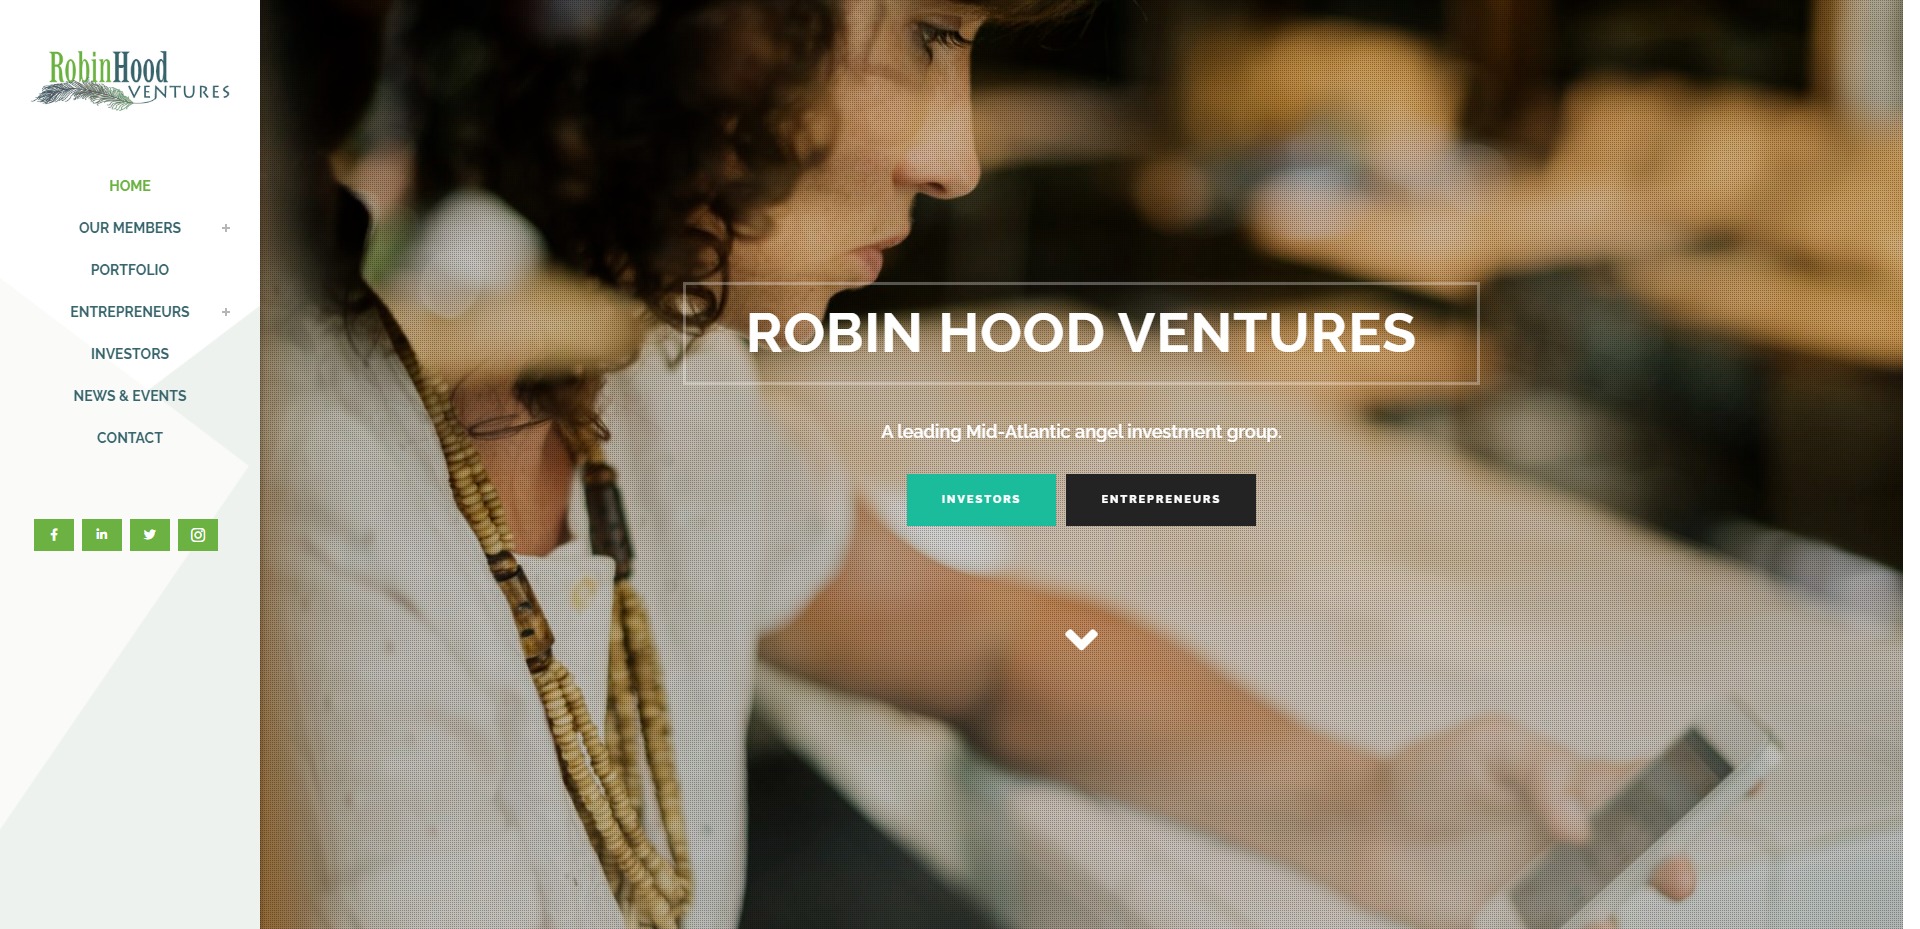Click the Robin Hood Ventures hero heading
This screenshot has width=1920, height=929.
tap(1081, 333)
